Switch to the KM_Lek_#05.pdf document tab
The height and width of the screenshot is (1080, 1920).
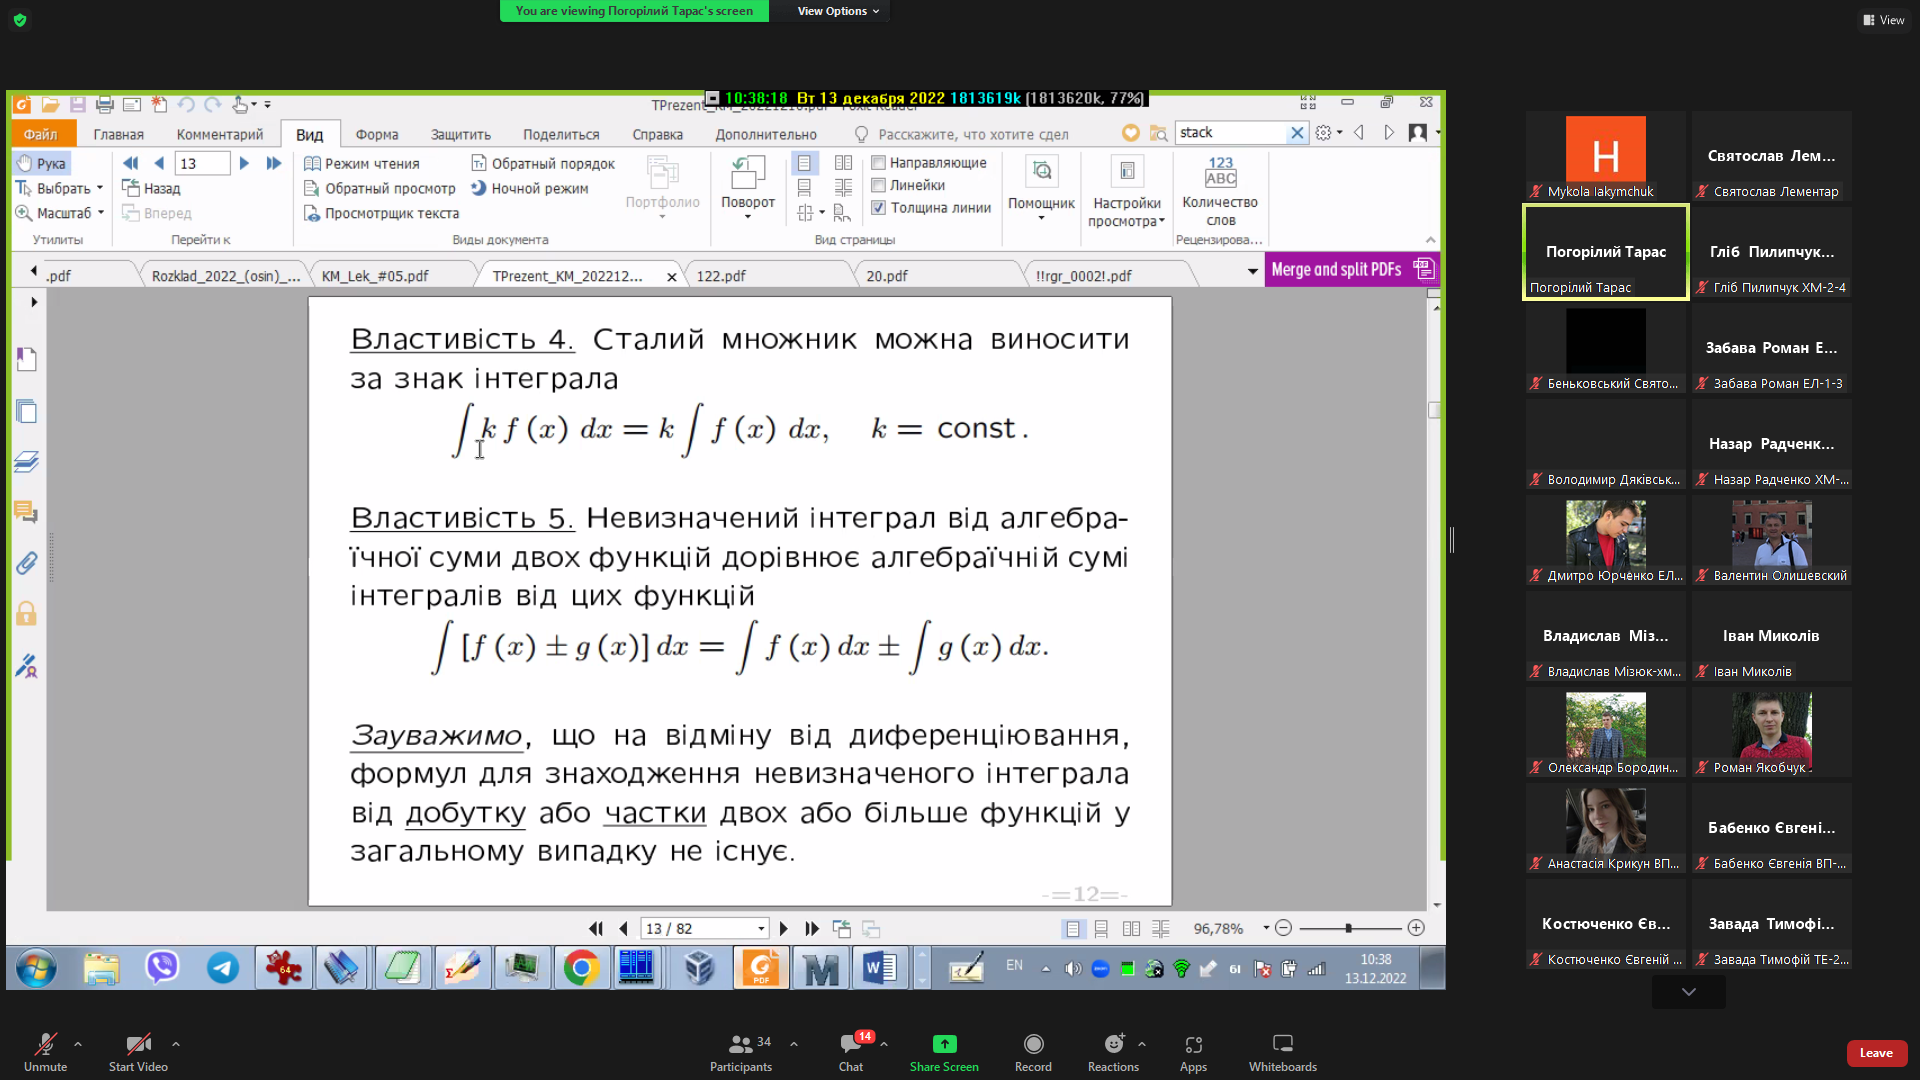[x=375, y=276]
